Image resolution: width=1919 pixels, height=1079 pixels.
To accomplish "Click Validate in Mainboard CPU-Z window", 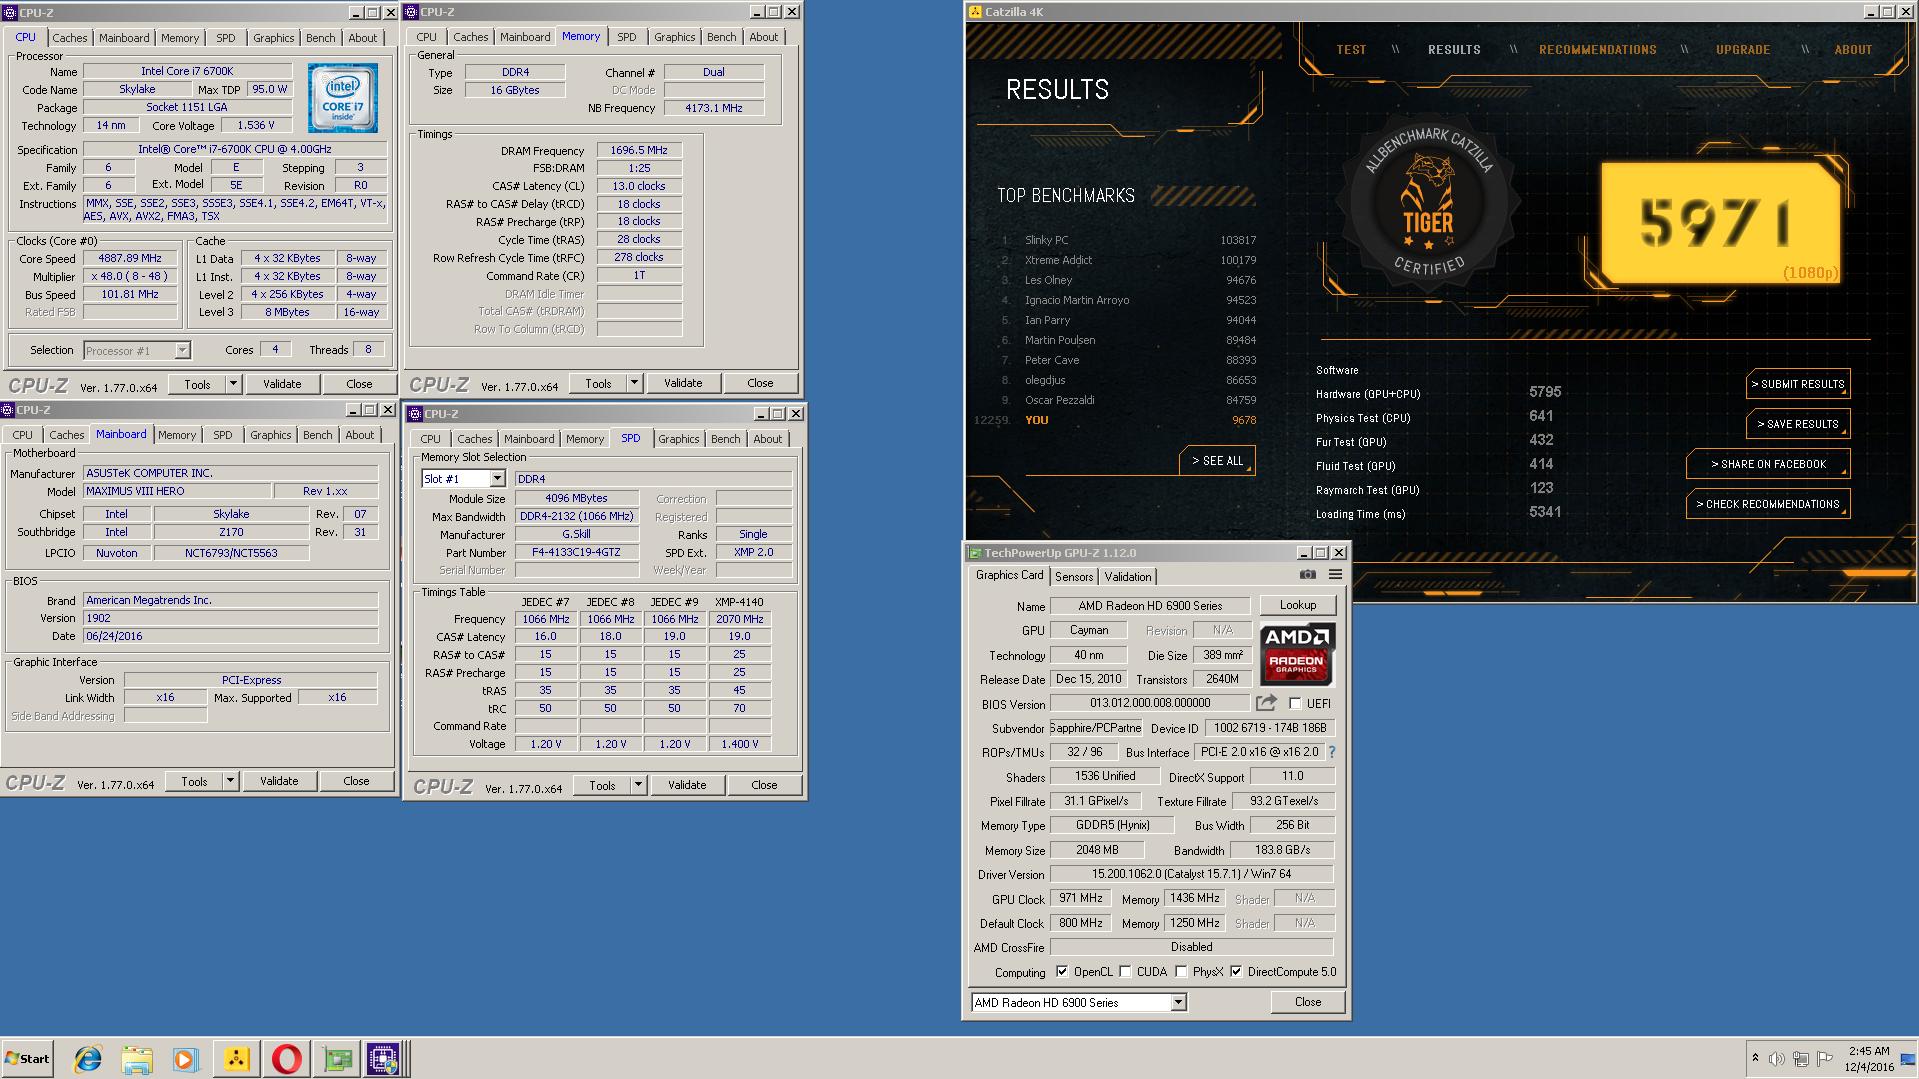I will tap(279, 781).
